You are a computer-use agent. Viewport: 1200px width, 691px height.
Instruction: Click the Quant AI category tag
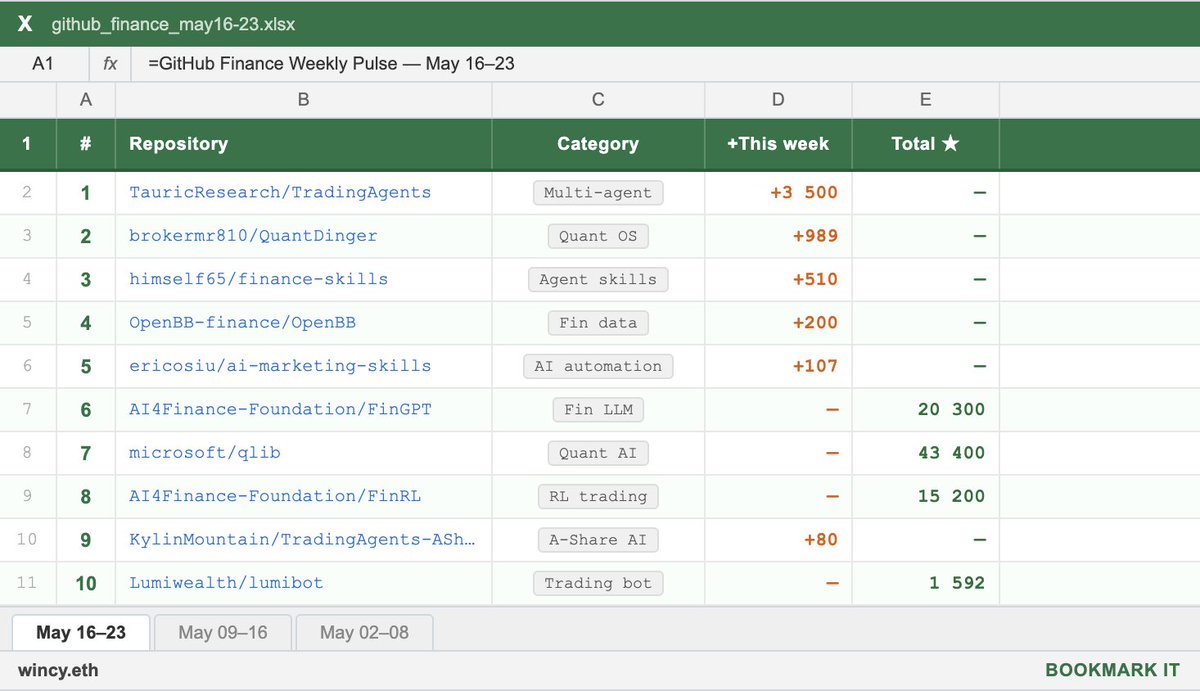coord(598,453)
